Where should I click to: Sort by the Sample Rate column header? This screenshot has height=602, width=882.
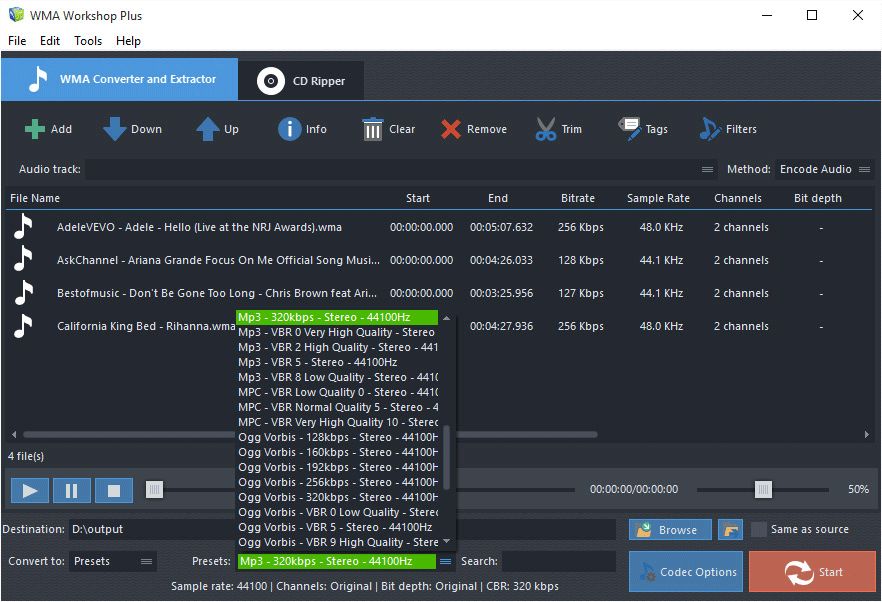tap(658, 198)
